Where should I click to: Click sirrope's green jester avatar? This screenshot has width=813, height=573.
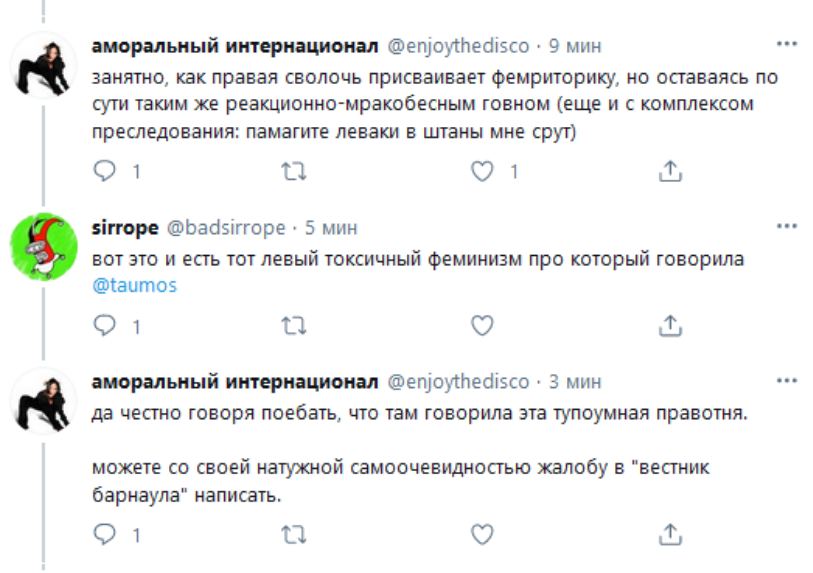click(46, 246)
